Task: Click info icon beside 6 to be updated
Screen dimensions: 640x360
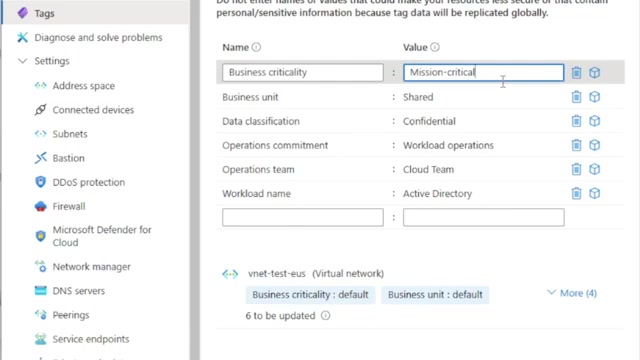Action: point(325,316)
